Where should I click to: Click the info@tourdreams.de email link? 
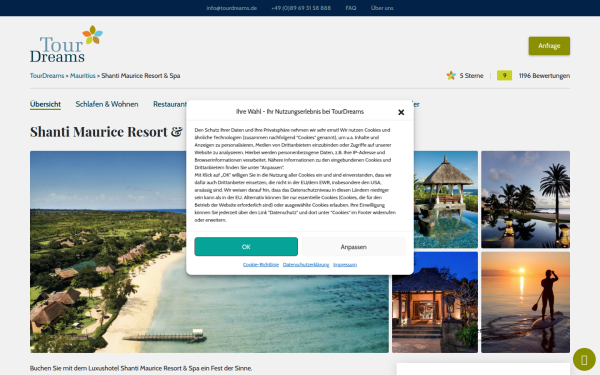(x=232, y=8)
